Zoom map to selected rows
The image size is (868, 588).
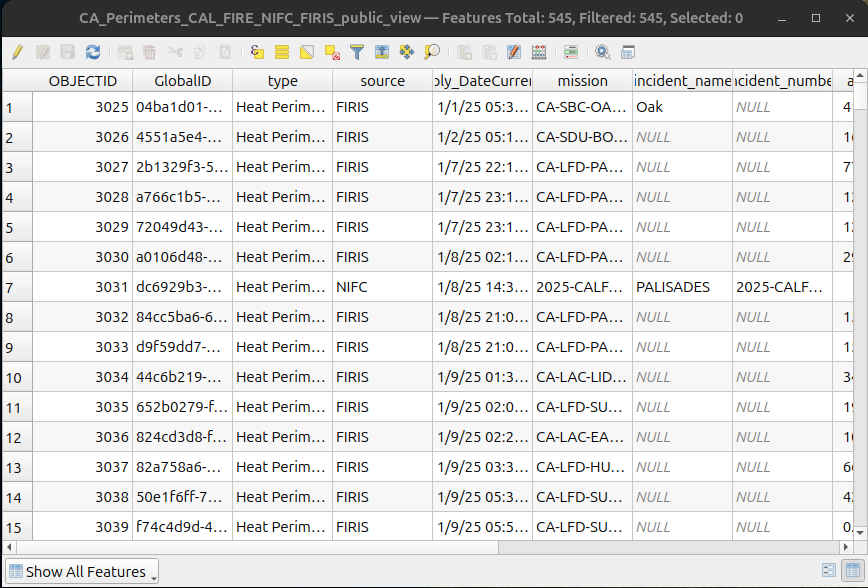click(431, 52)
